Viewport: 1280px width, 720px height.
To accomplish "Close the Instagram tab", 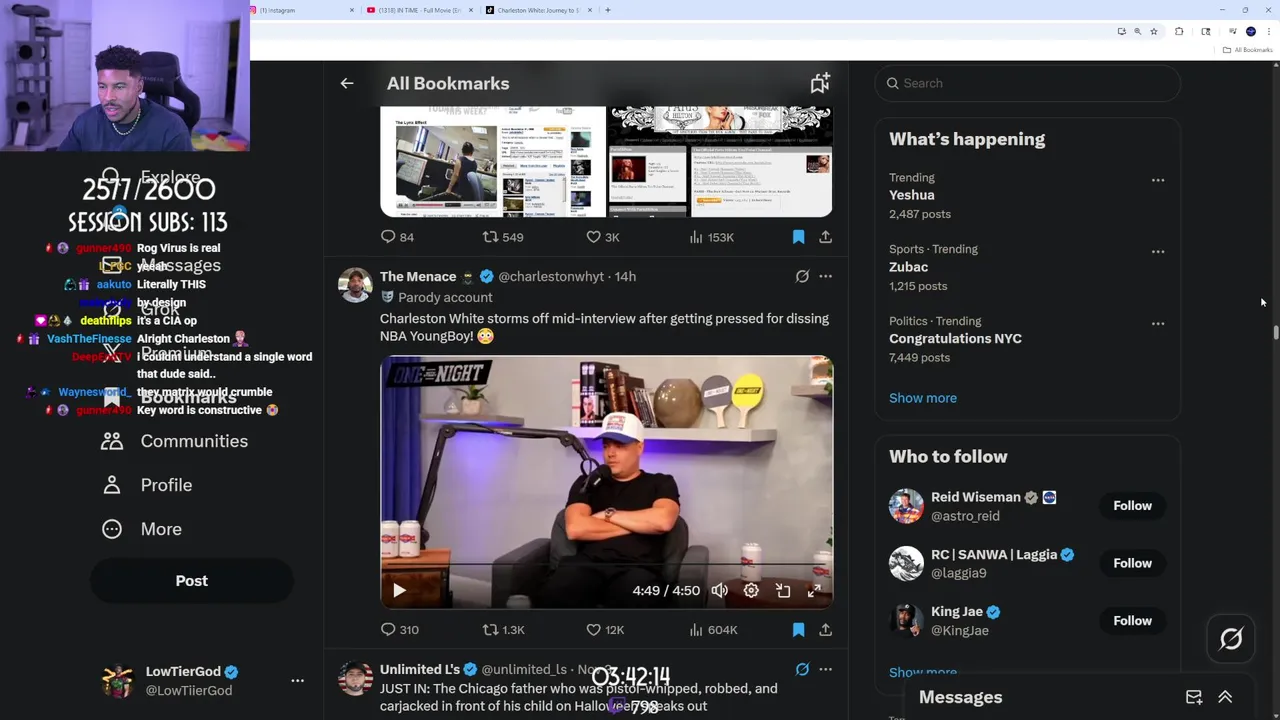I will tap(352, 10).
